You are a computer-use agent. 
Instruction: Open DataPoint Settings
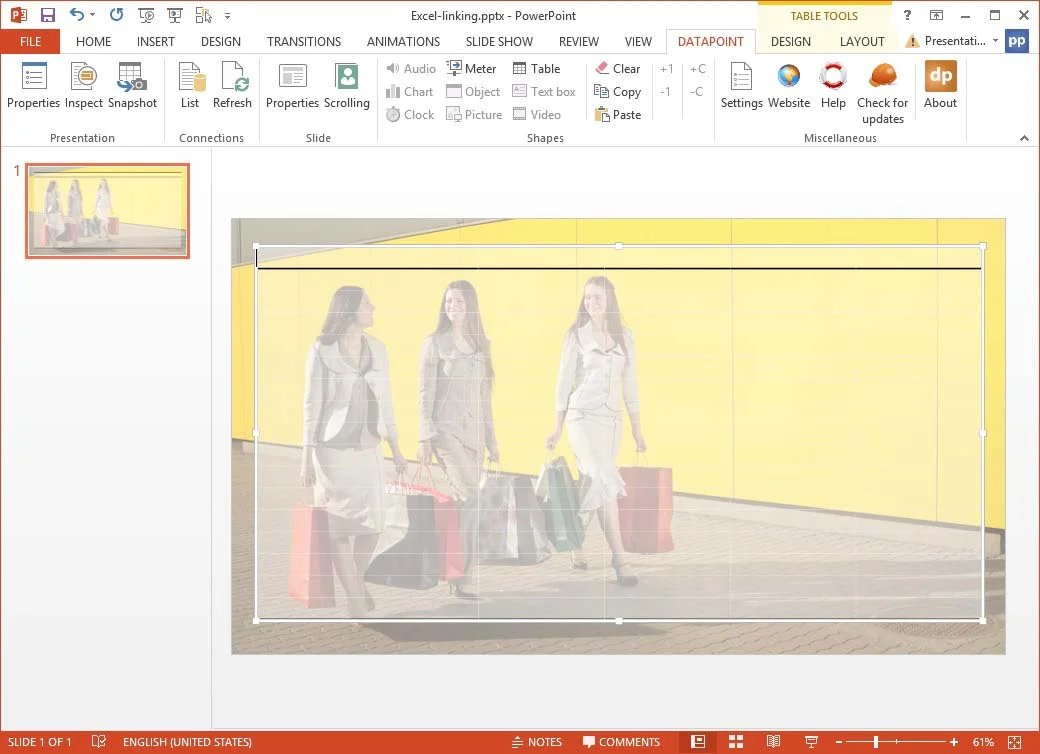[x=741, y=86]
